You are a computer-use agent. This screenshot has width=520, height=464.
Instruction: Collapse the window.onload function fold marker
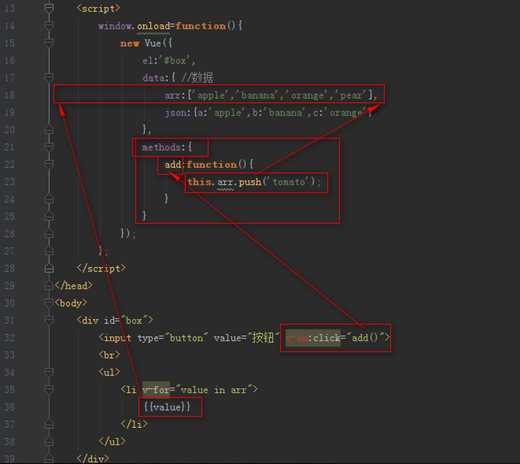click(49, 26)
